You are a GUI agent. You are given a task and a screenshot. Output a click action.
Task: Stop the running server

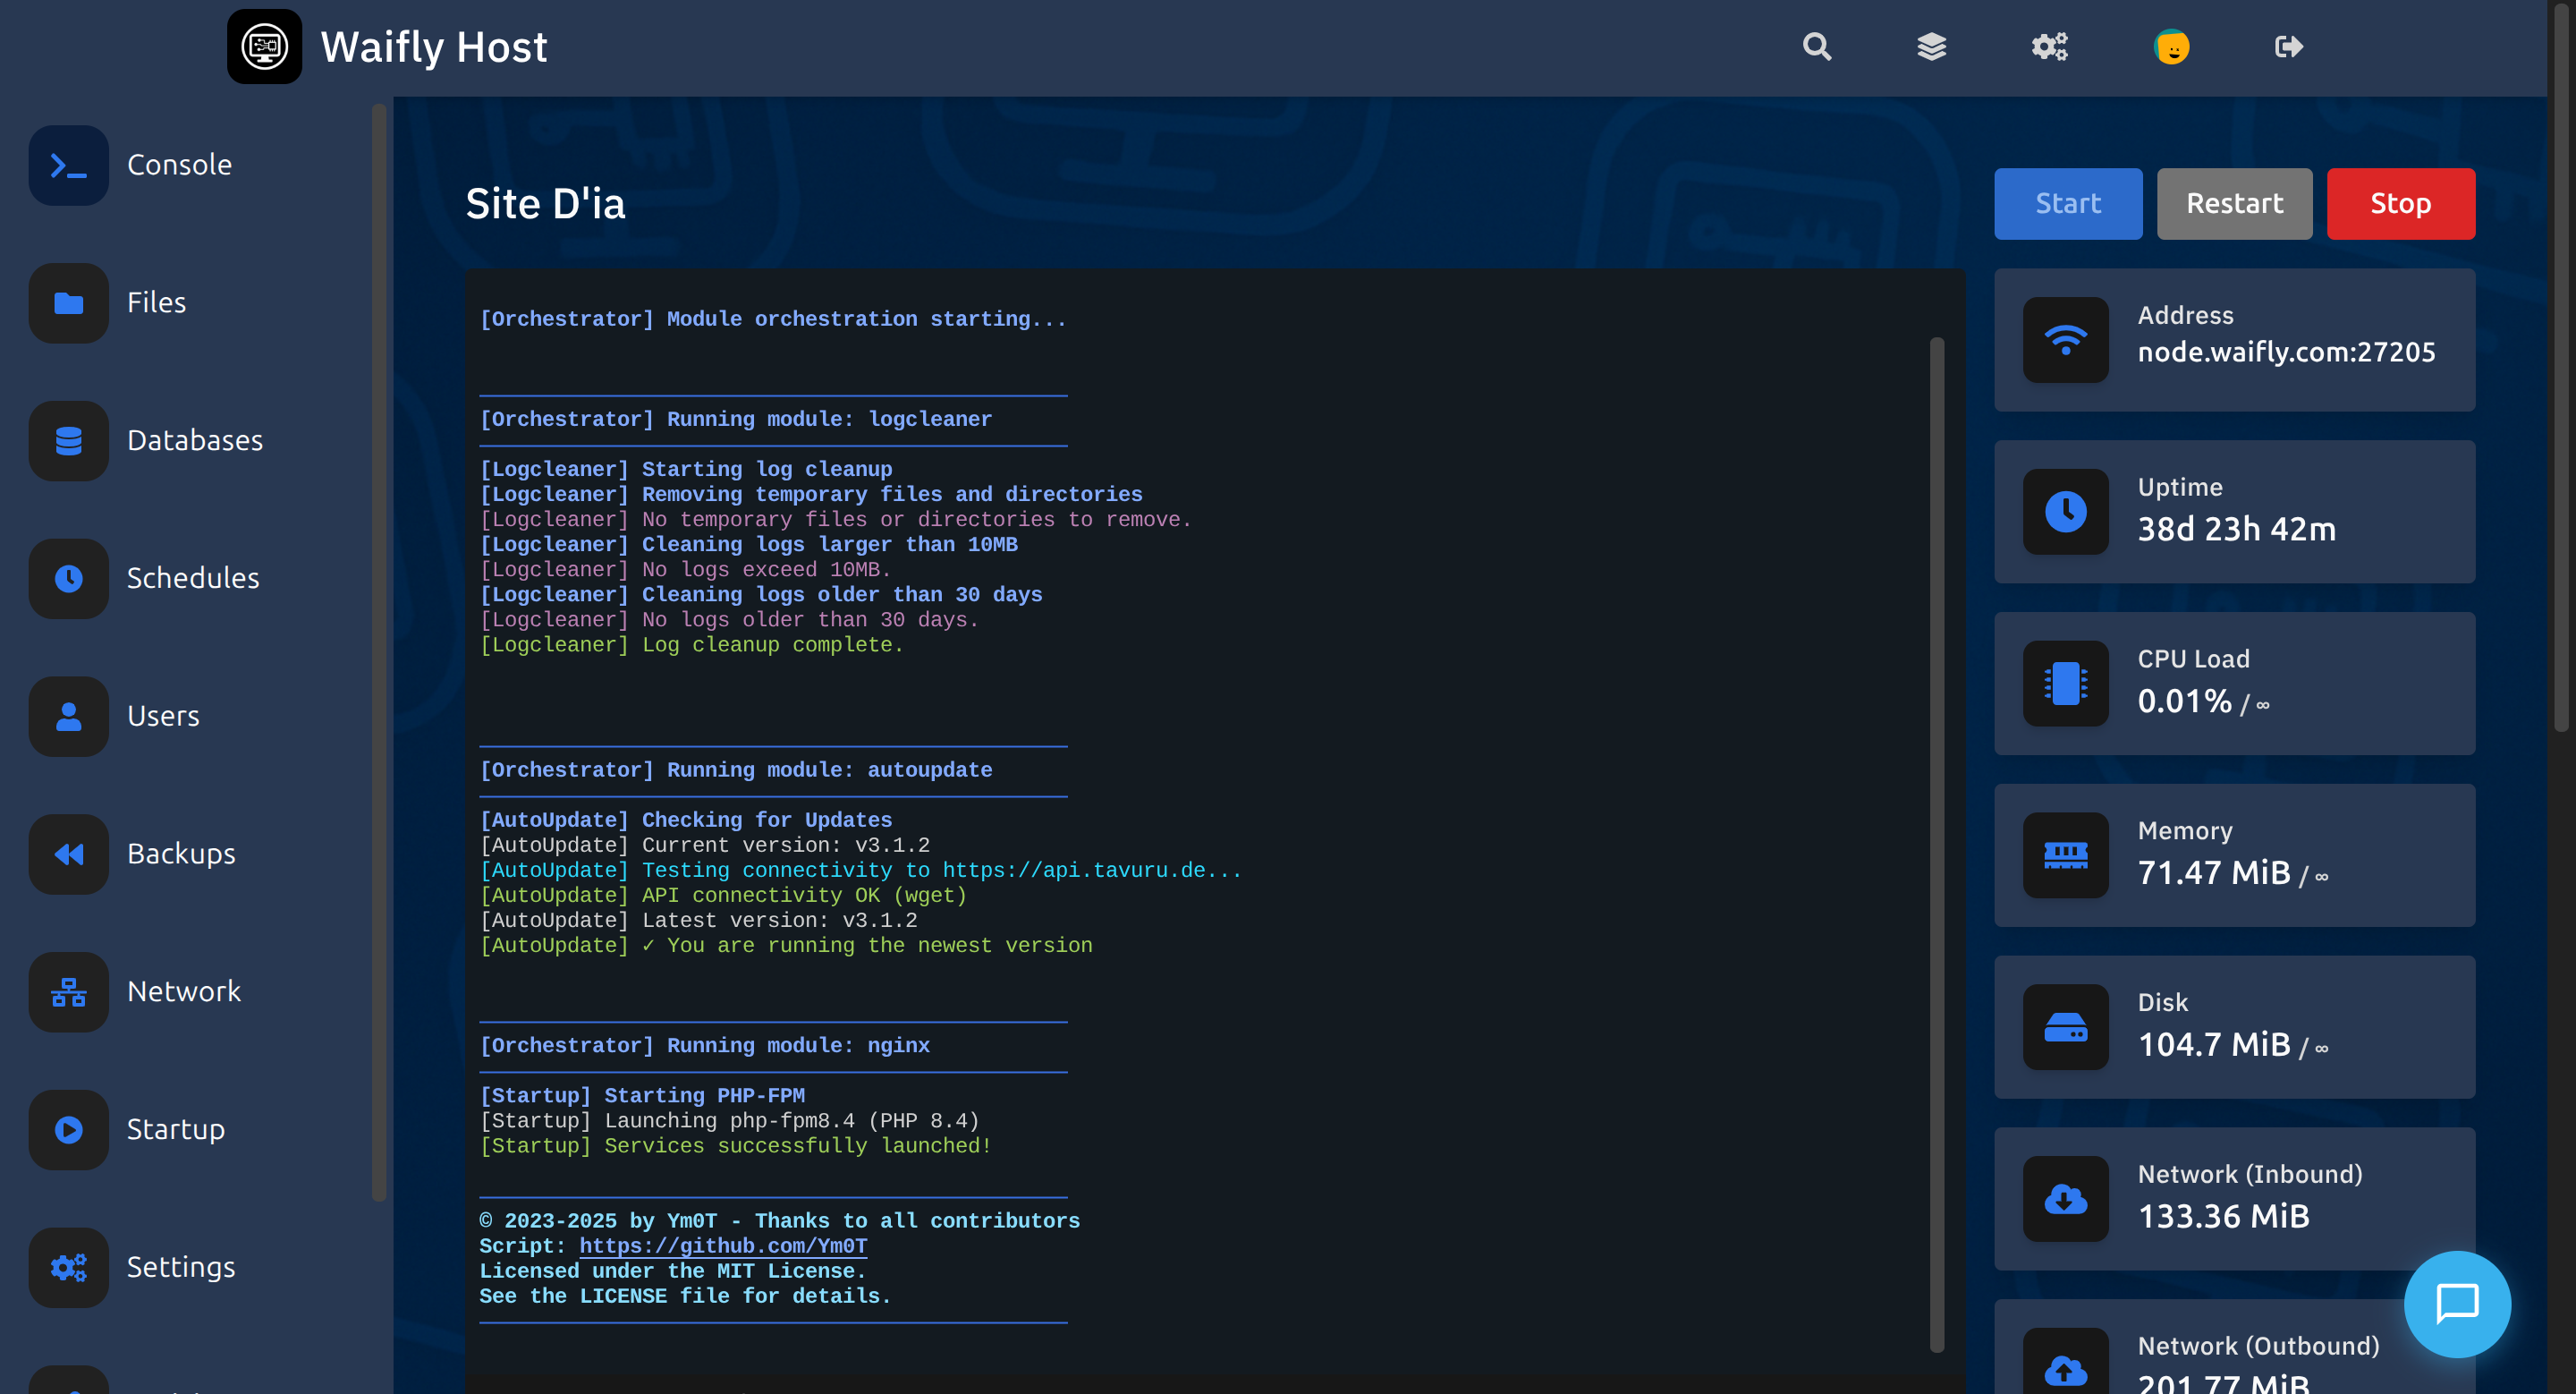[2400, 203]
